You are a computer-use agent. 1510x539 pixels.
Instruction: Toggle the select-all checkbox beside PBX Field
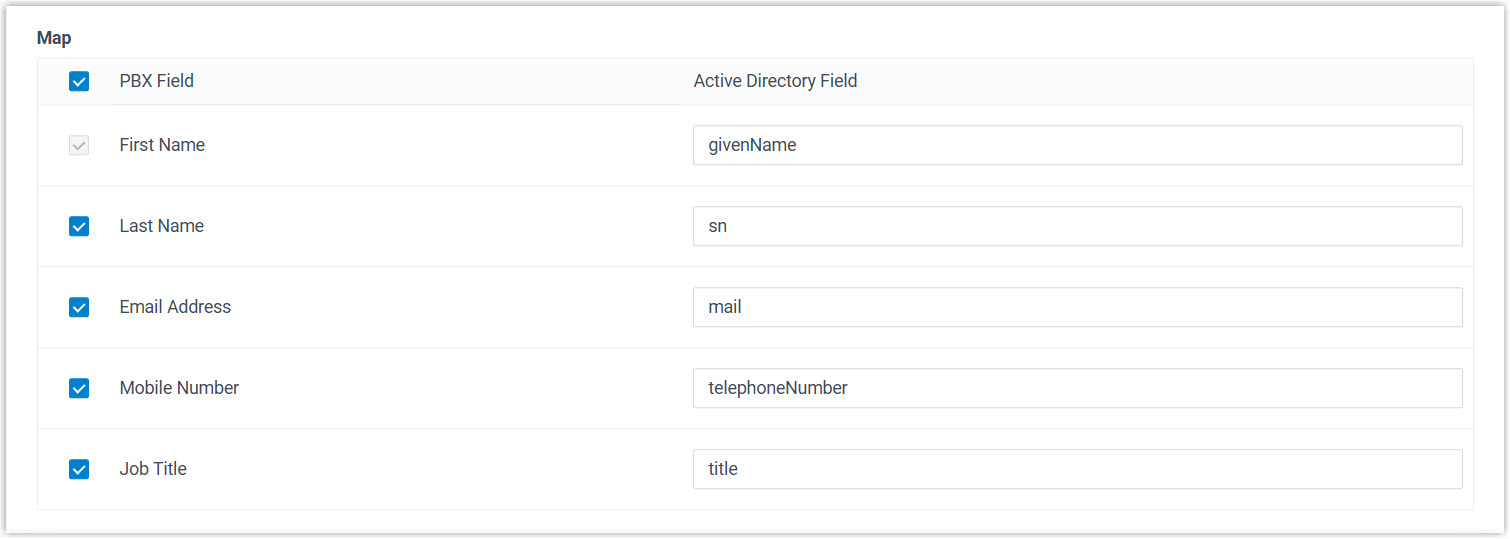pyautogui.click(x=79, y=81)
